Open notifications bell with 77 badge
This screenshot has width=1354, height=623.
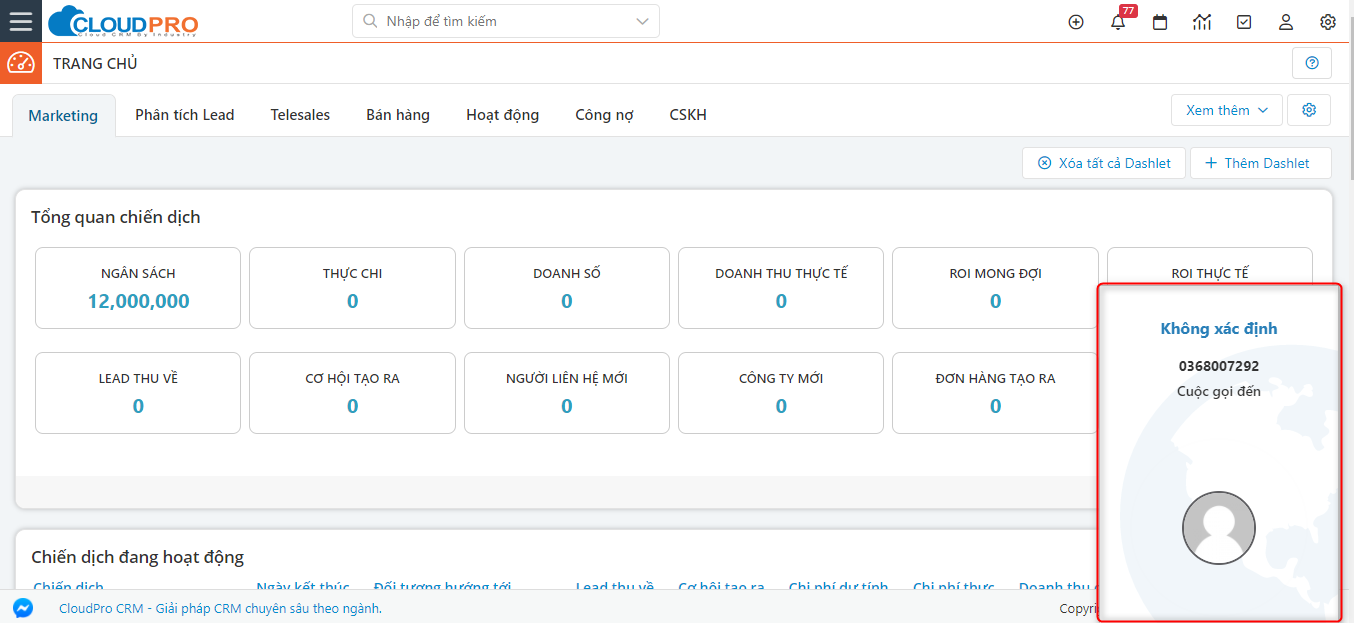(x=1119, y=22)
